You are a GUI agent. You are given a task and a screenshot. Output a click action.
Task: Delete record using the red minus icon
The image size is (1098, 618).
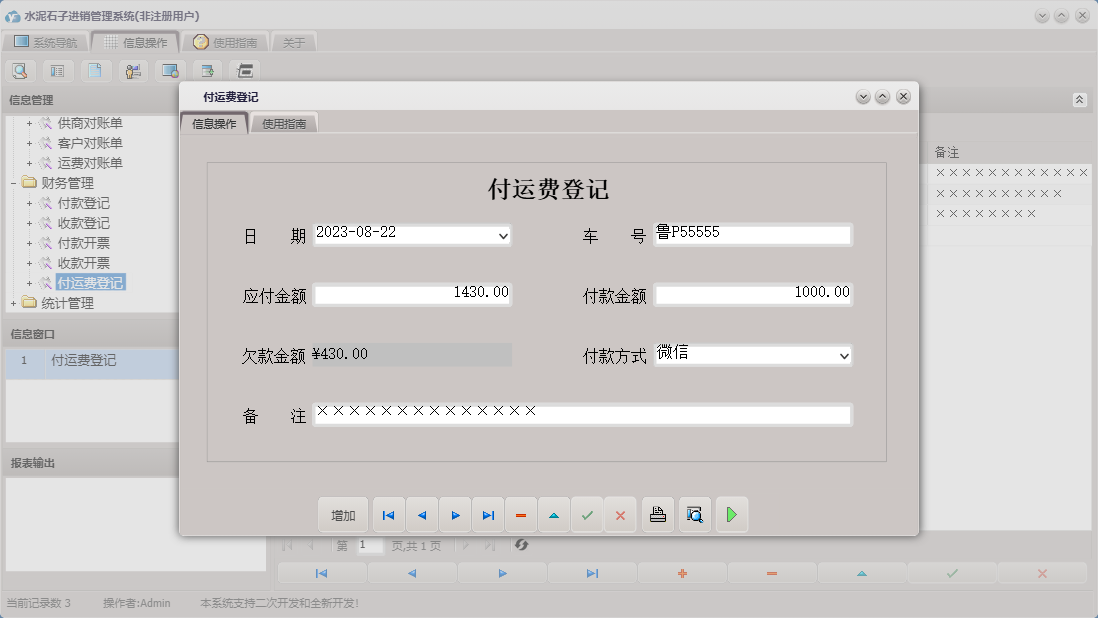click(x=521, y=514)
